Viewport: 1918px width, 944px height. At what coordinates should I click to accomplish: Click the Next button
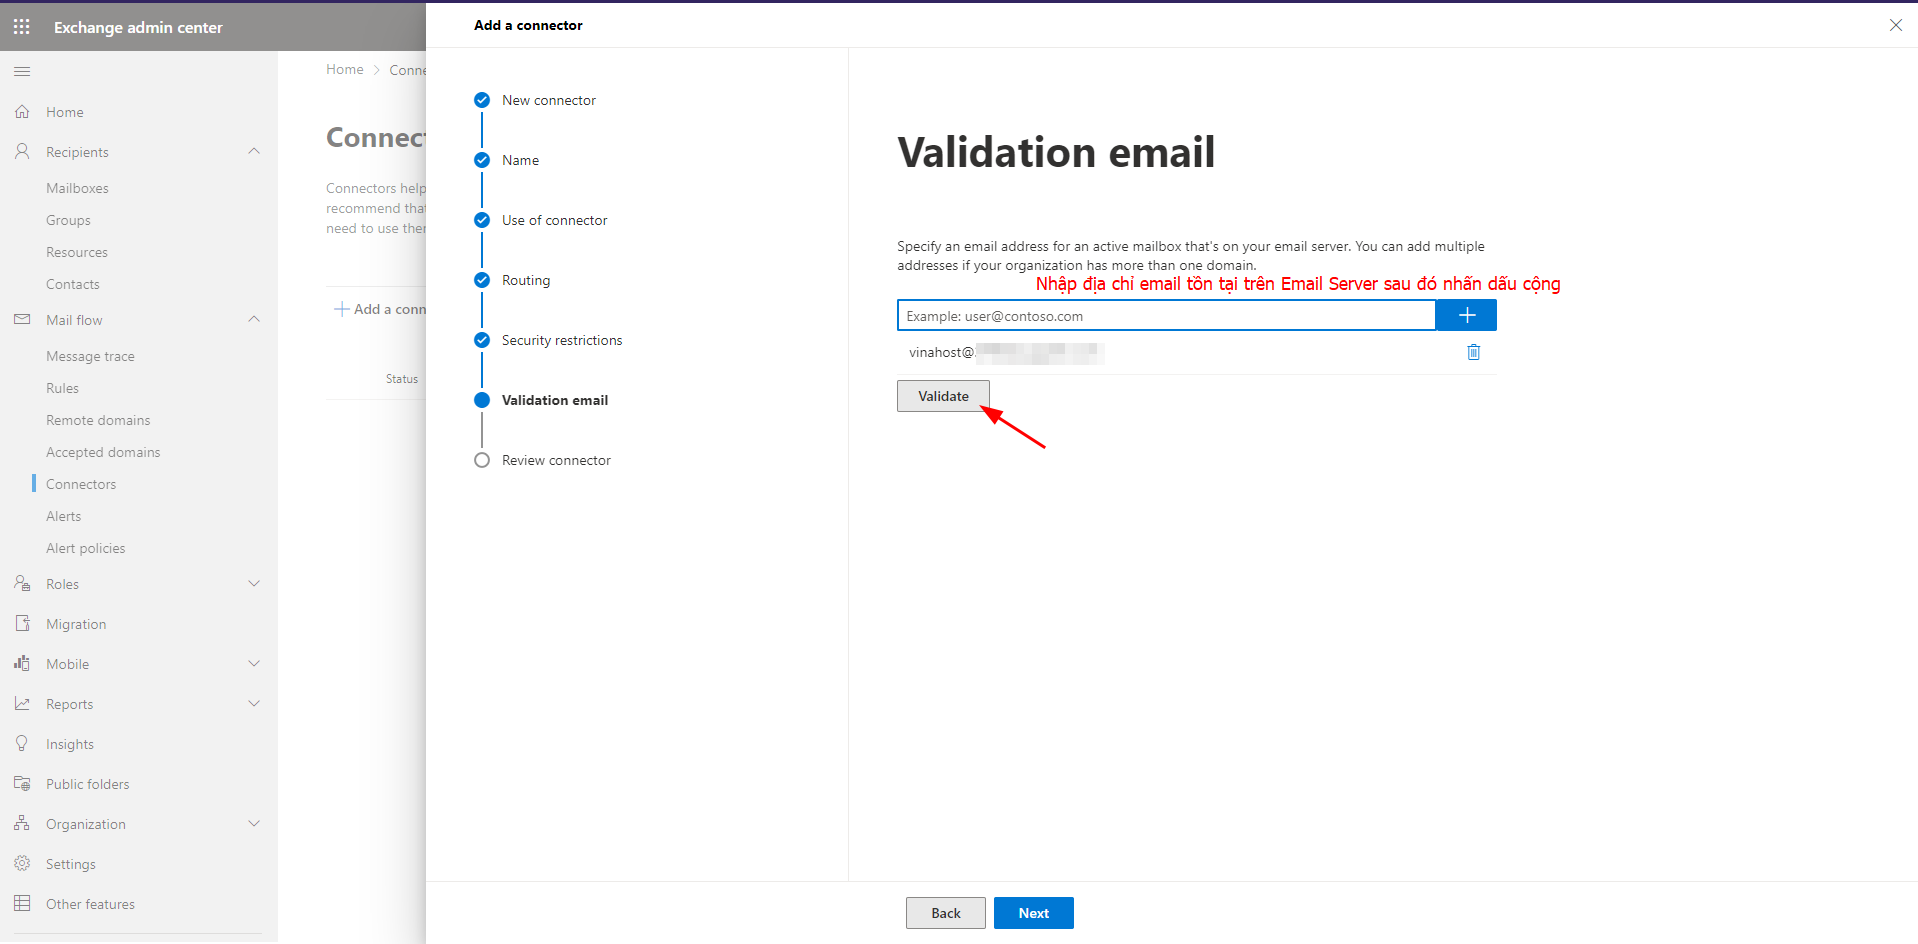point(1033,913)
